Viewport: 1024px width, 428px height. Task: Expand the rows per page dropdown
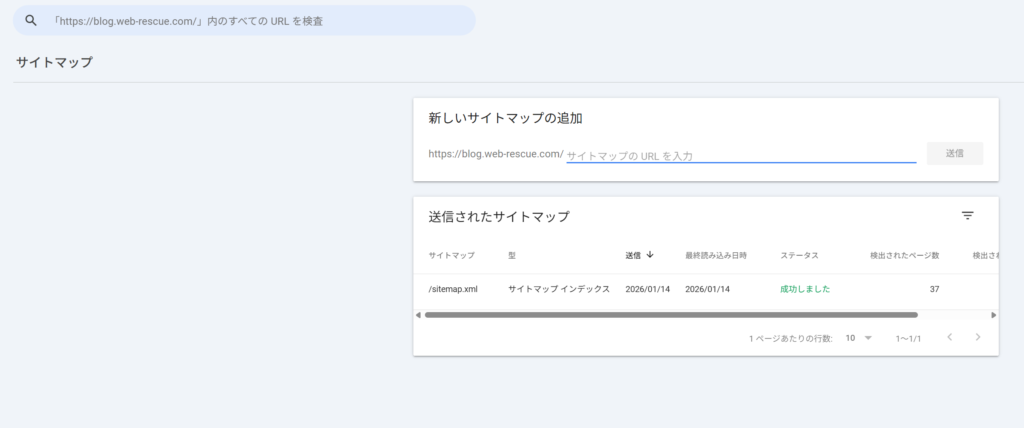coord(858,338)
